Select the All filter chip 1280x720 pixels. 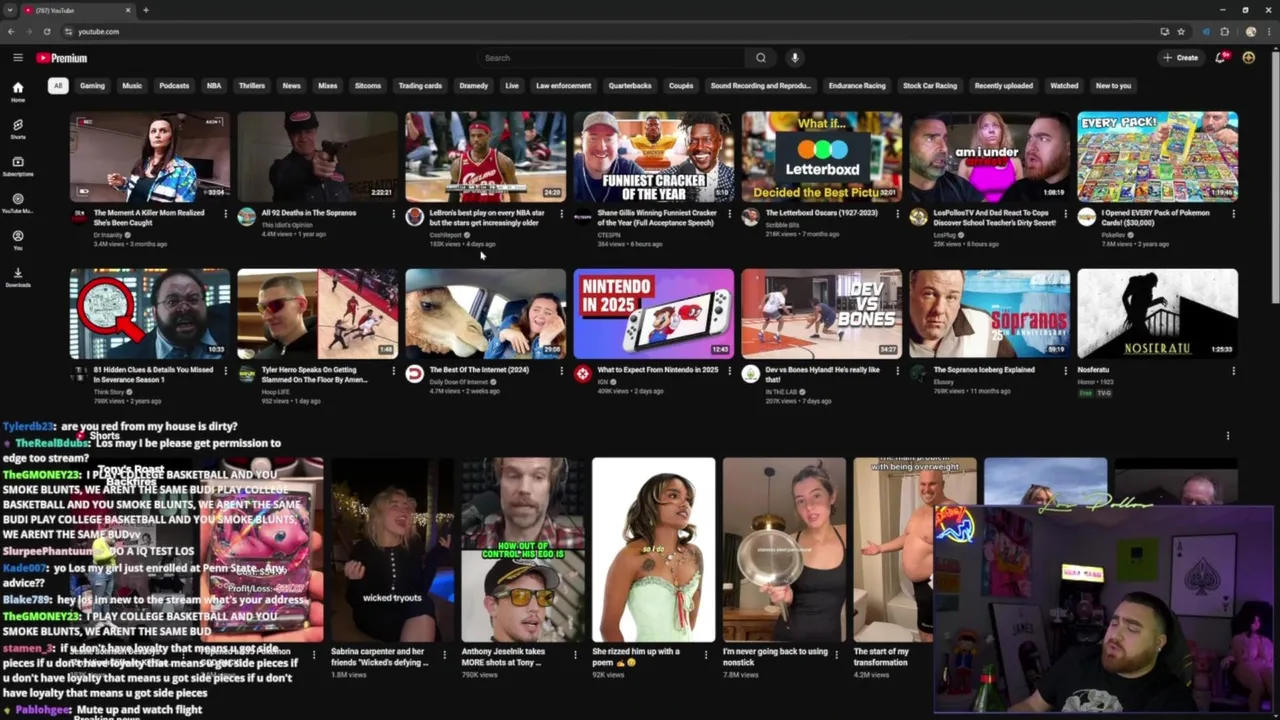(x=58, y=86)
